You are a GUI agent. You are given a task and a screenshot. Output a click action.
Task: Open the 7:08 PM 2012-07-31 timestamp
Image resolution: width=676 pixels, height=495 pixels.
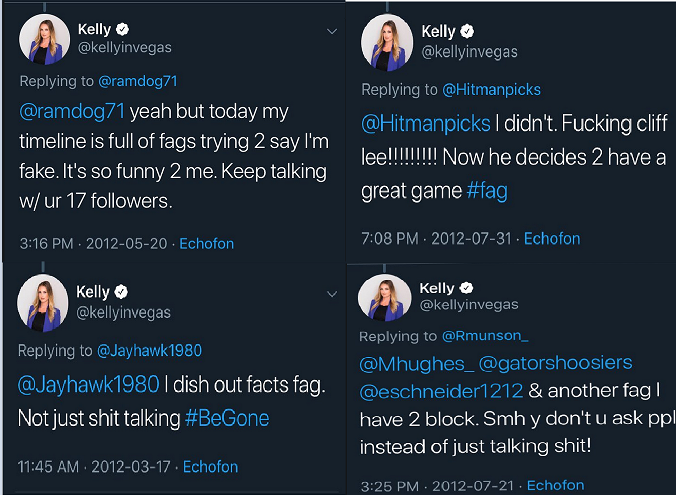[x=436, y=238]
